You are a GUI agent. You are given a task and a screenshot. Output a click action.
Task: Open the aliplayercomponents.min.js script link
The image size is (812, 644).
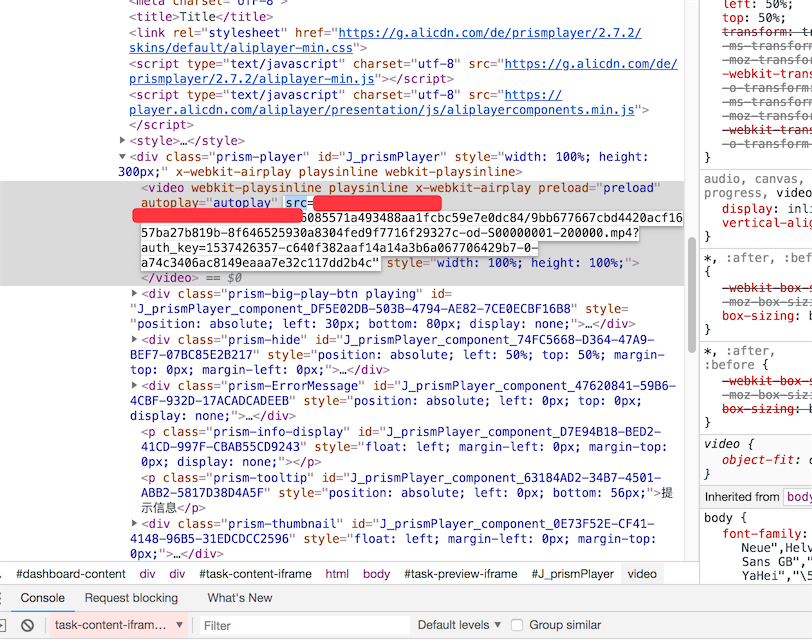point(382,102)
